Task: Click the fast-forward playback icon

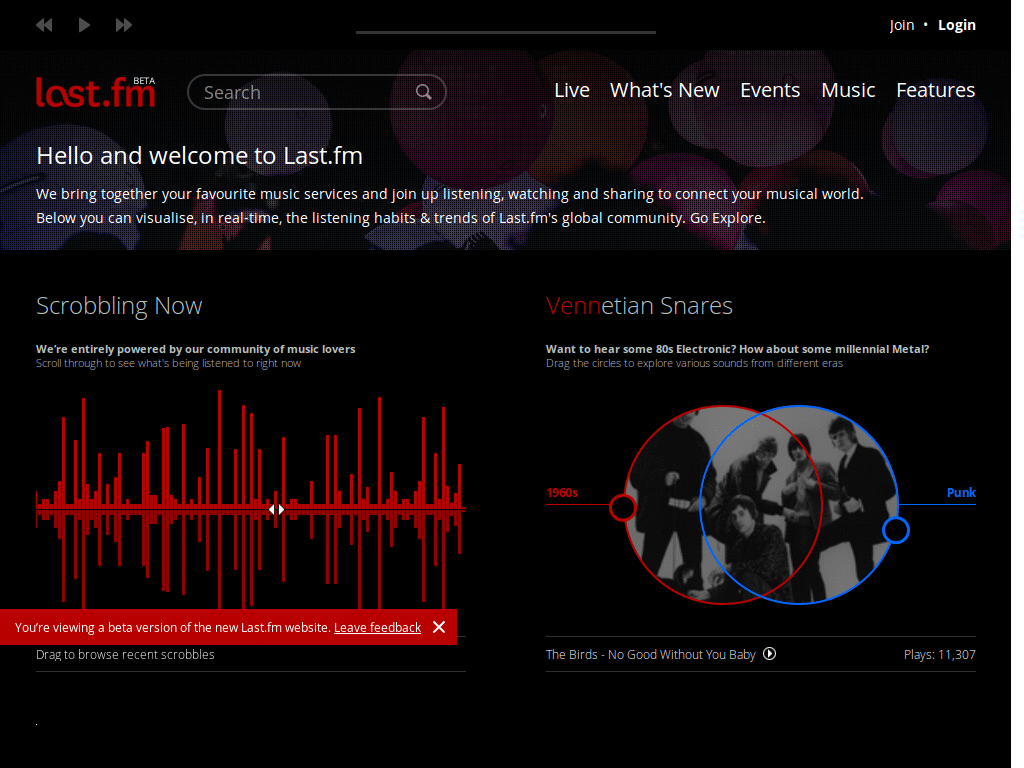Action: pos(124,25)
